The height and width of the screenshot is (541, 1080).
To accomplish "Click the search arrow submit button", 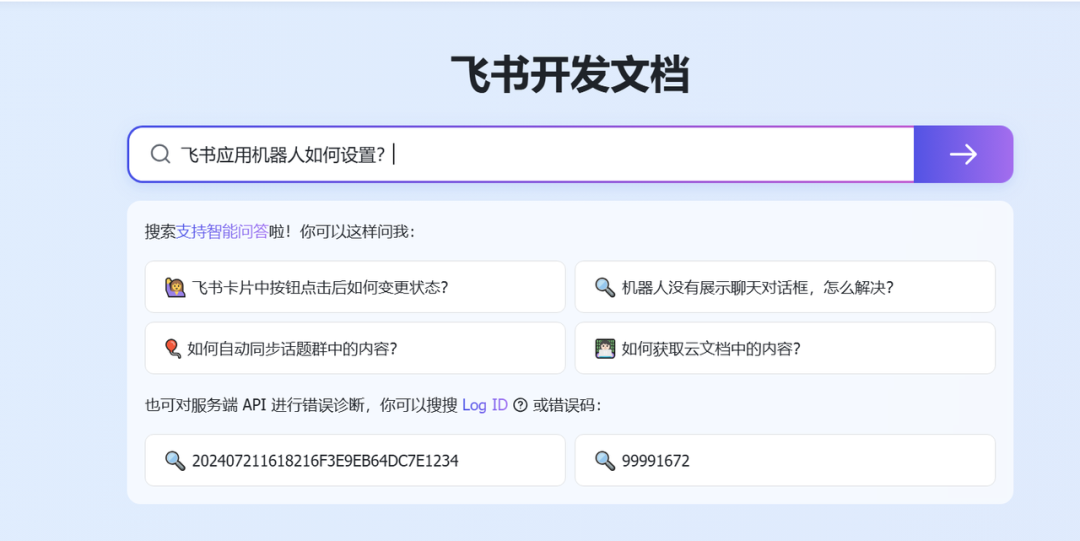I will [x=963, y=154].
